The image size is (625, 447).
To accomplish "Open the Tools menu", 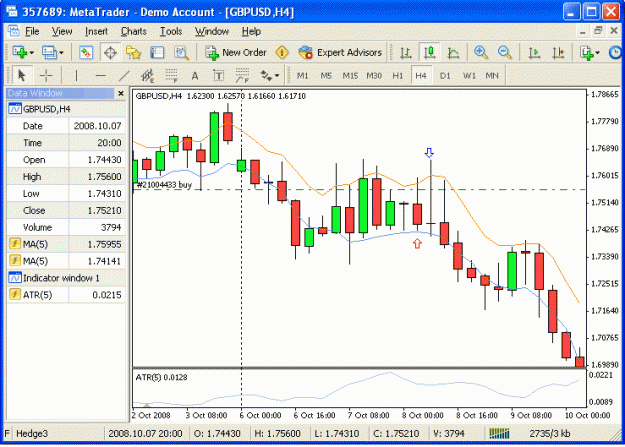I will 171,31.
